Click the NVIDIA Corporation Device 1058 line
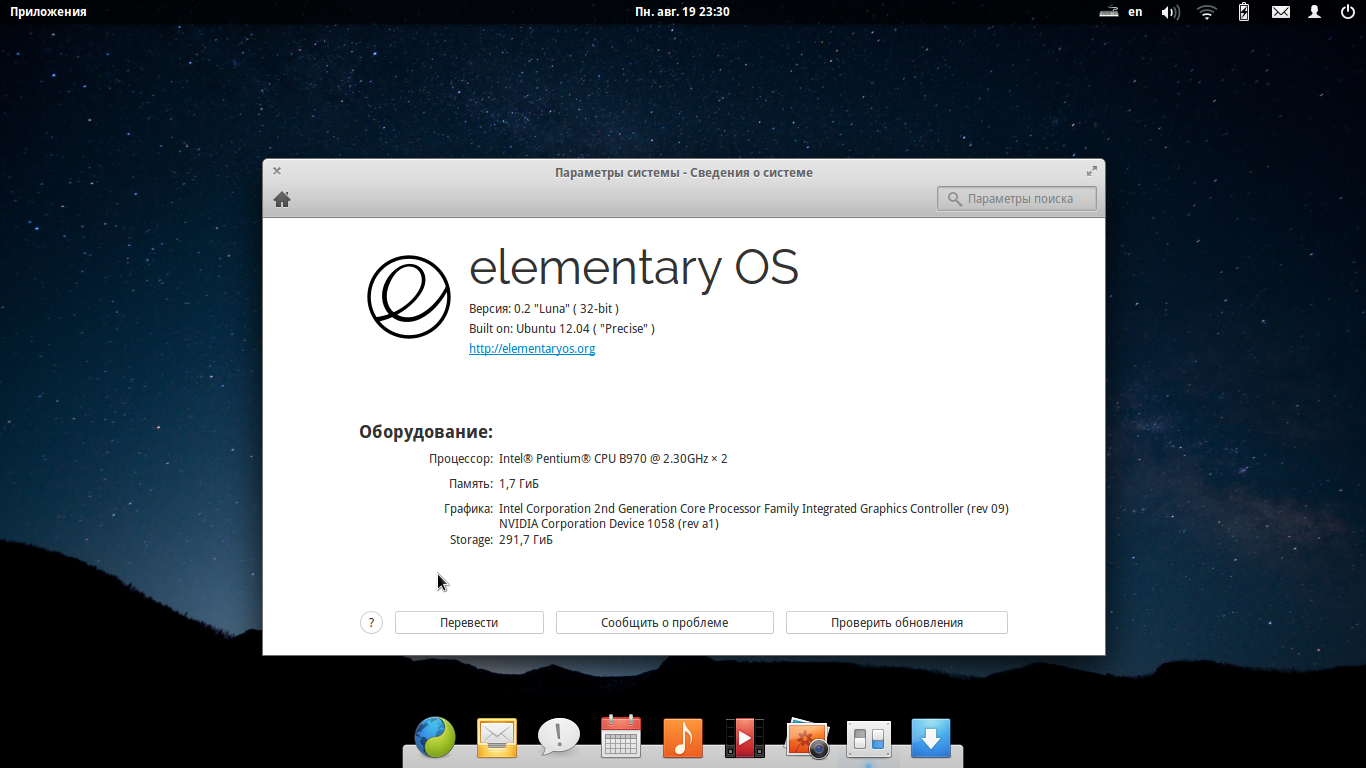The height and width of the screenshot is (768, 1366). [x=609, y=524]
